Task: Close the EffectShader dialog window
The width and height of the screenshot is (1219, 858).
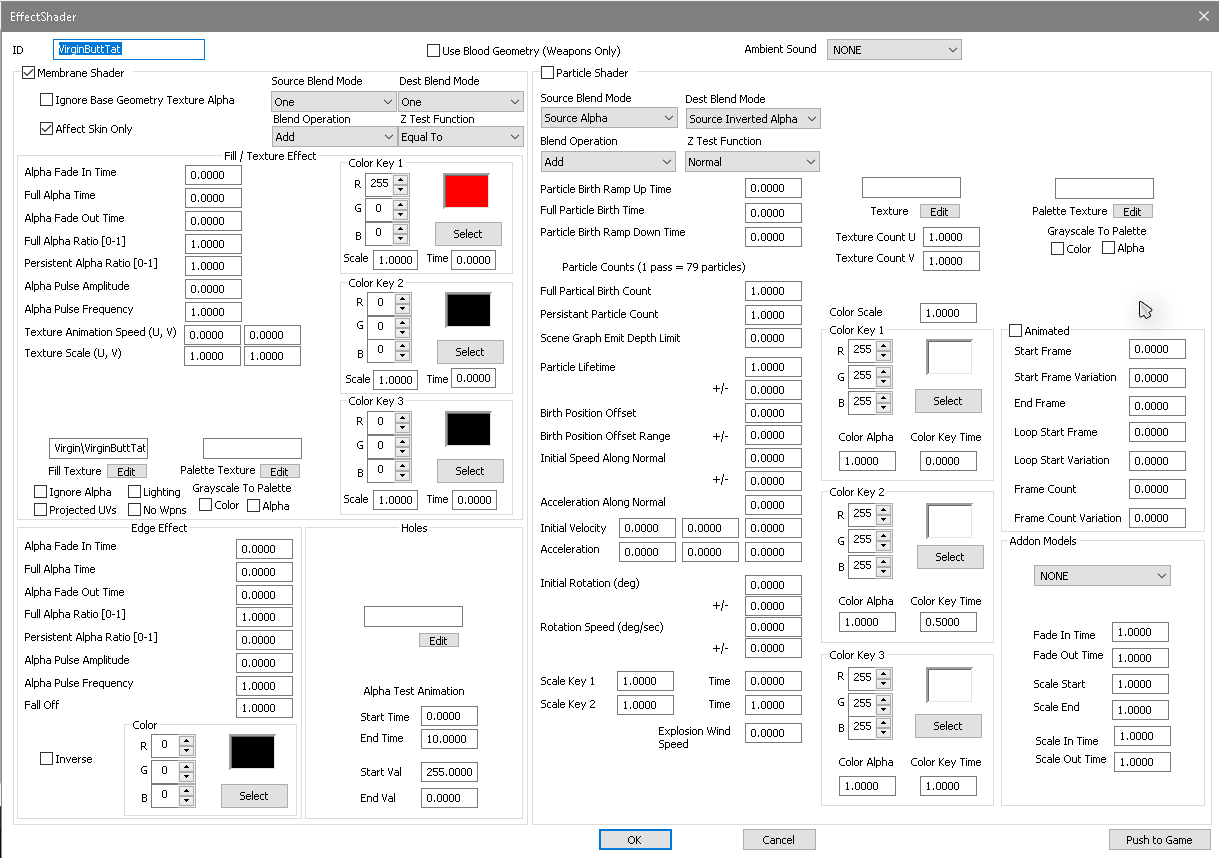Action: [x=1203, y=15]
